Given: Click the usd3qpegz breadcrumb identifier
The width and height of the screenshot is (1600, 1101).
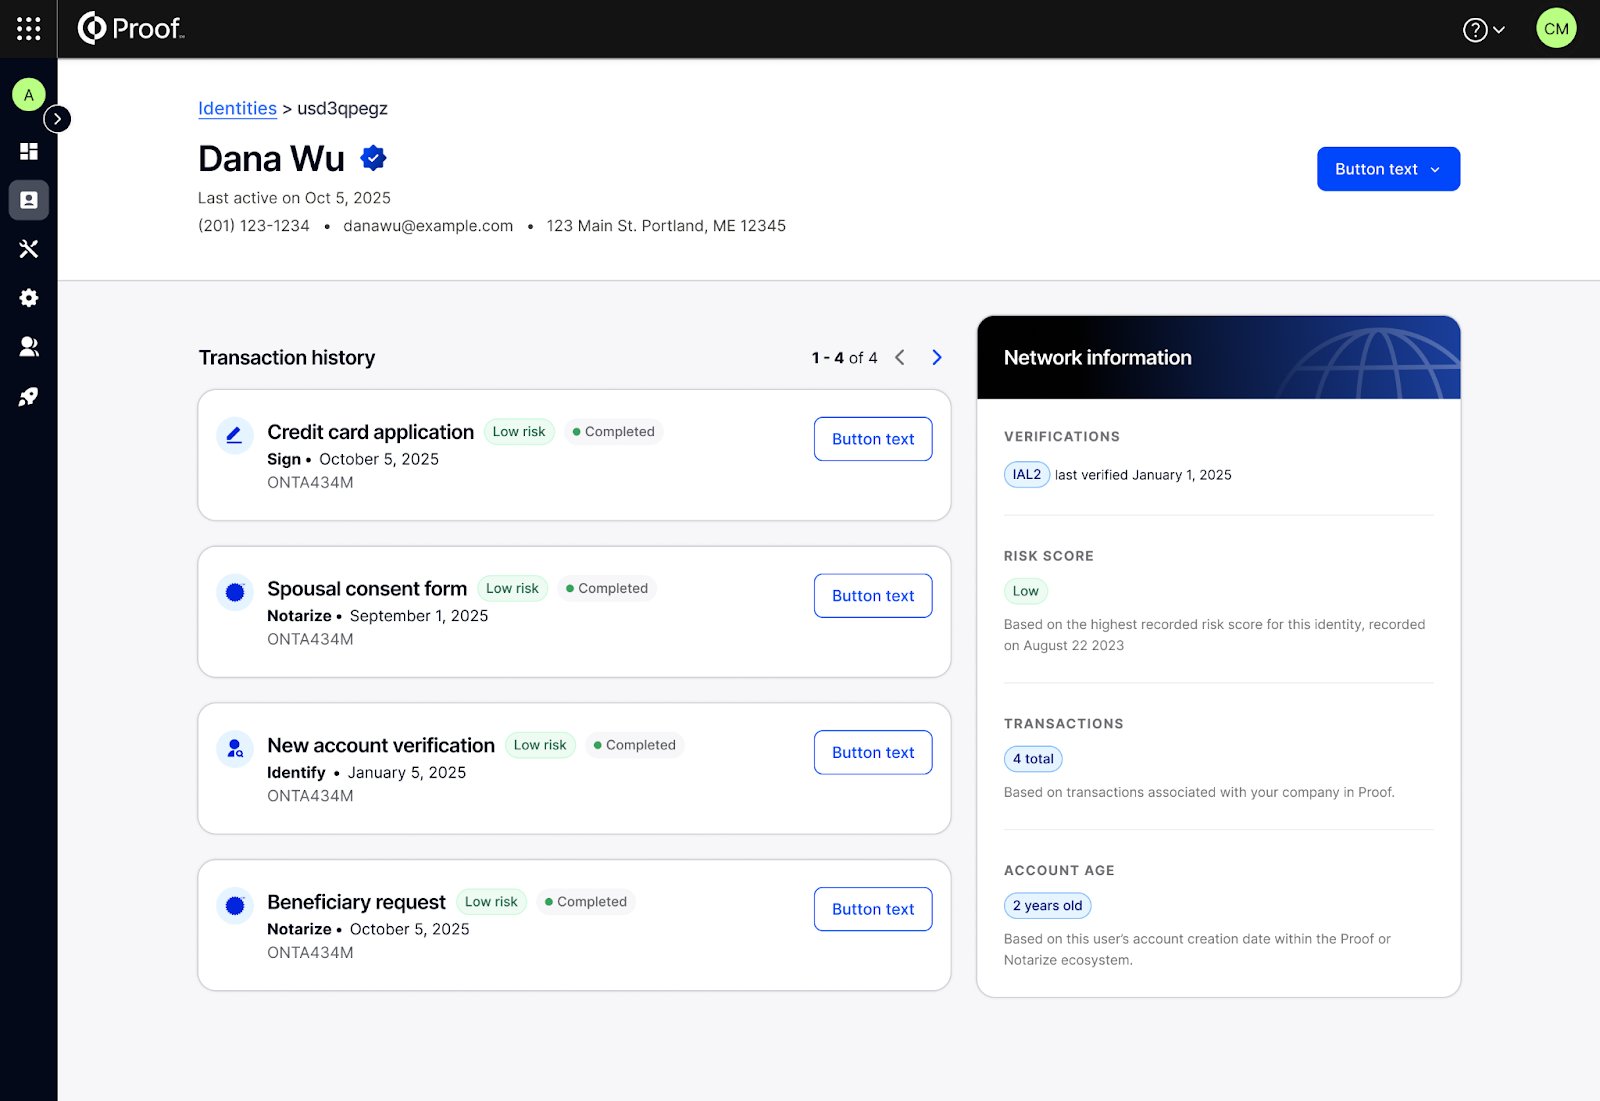Looking at the screenshot, I should point(342,108).
